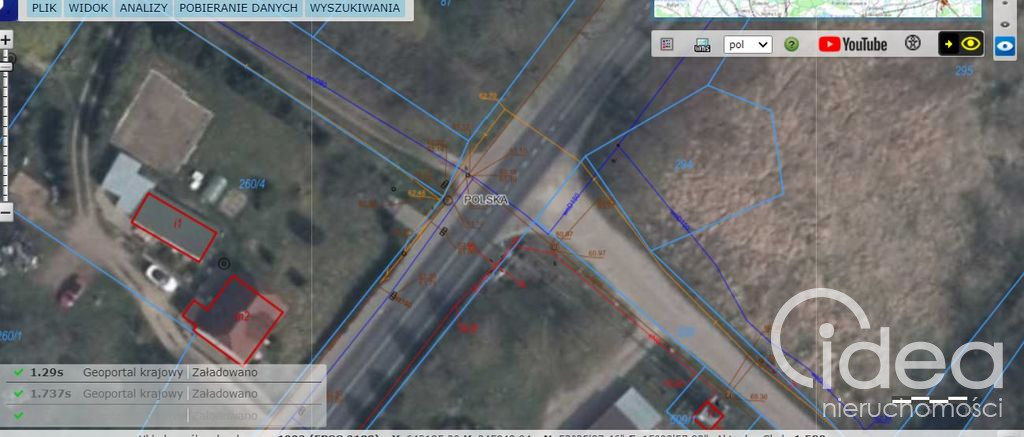The width and height of the screenshot is (1024, 437).
Task: Open the POBIERANIE DANYCH menu
Action: pyautogui.click(x=238, y=8)
